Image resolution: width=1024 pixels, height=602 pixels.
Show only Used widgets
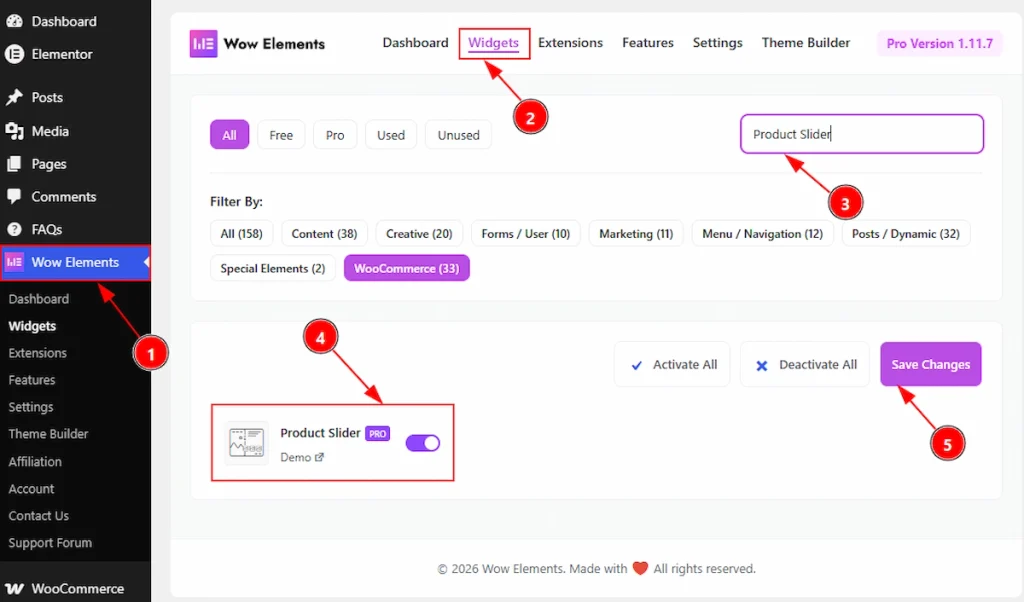tap(391, 135)
